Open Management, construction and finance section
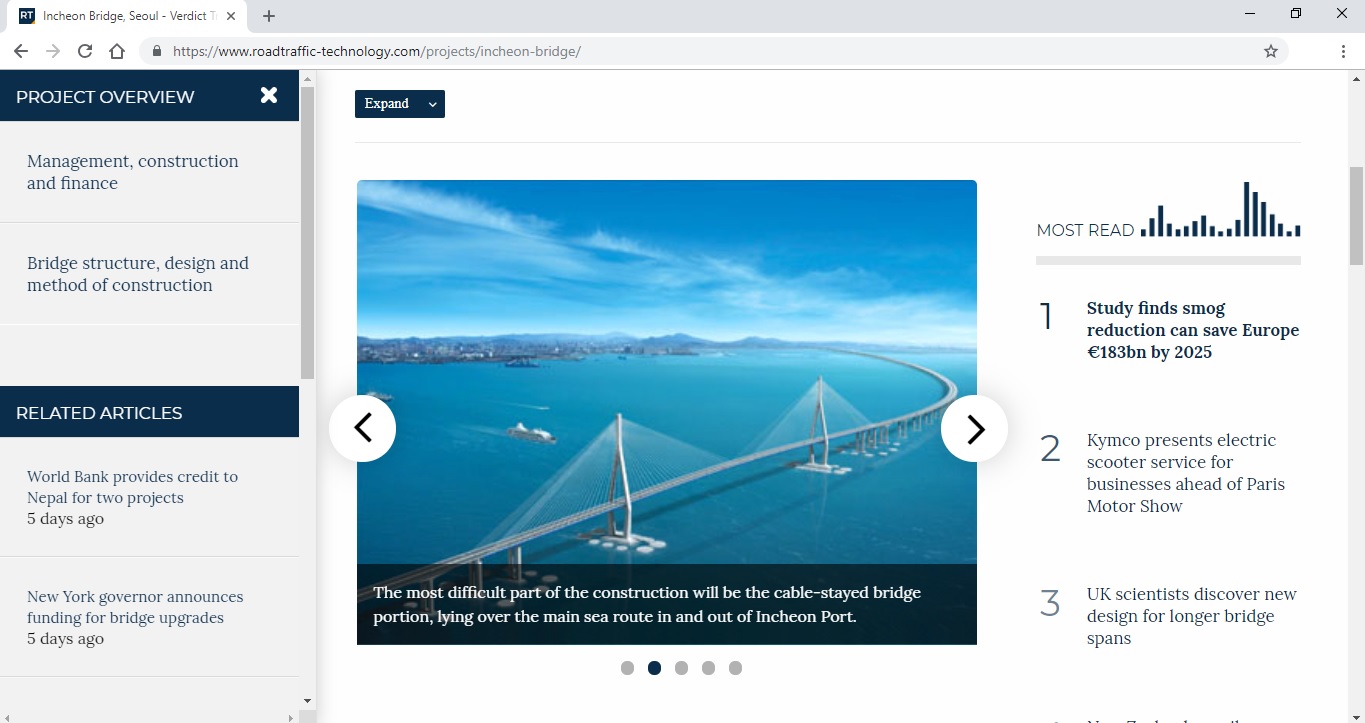Screen dimensions: 1365x723 [x=132, y=172]
